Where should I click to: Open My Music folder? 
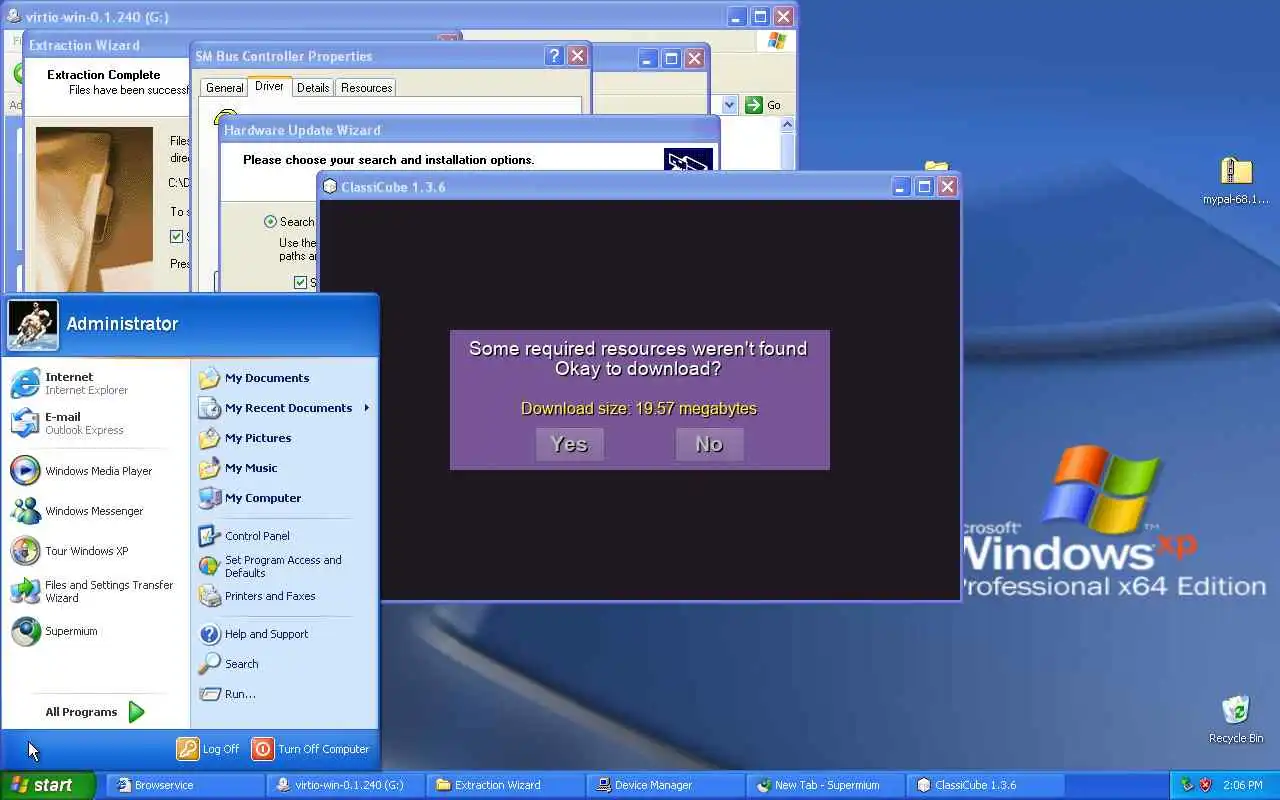click(284, 468)
